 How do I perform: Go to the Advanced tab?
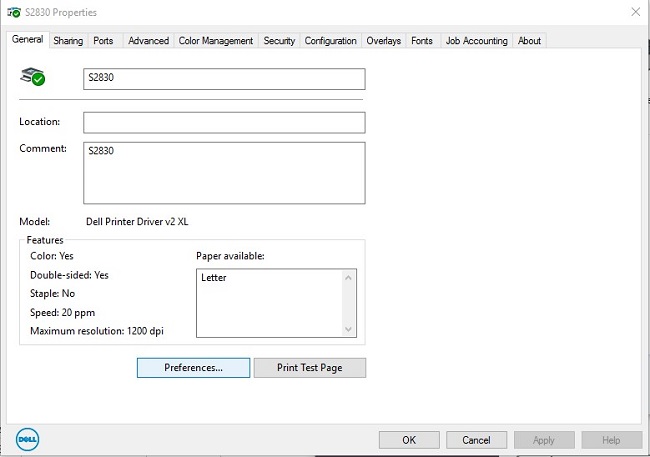click(148, 41)
